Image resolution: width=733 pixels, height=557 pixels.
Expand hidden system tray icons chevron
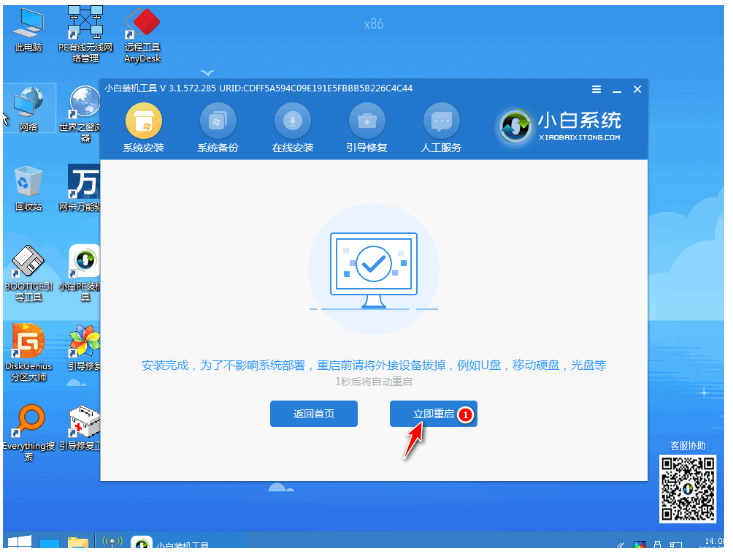621,545
